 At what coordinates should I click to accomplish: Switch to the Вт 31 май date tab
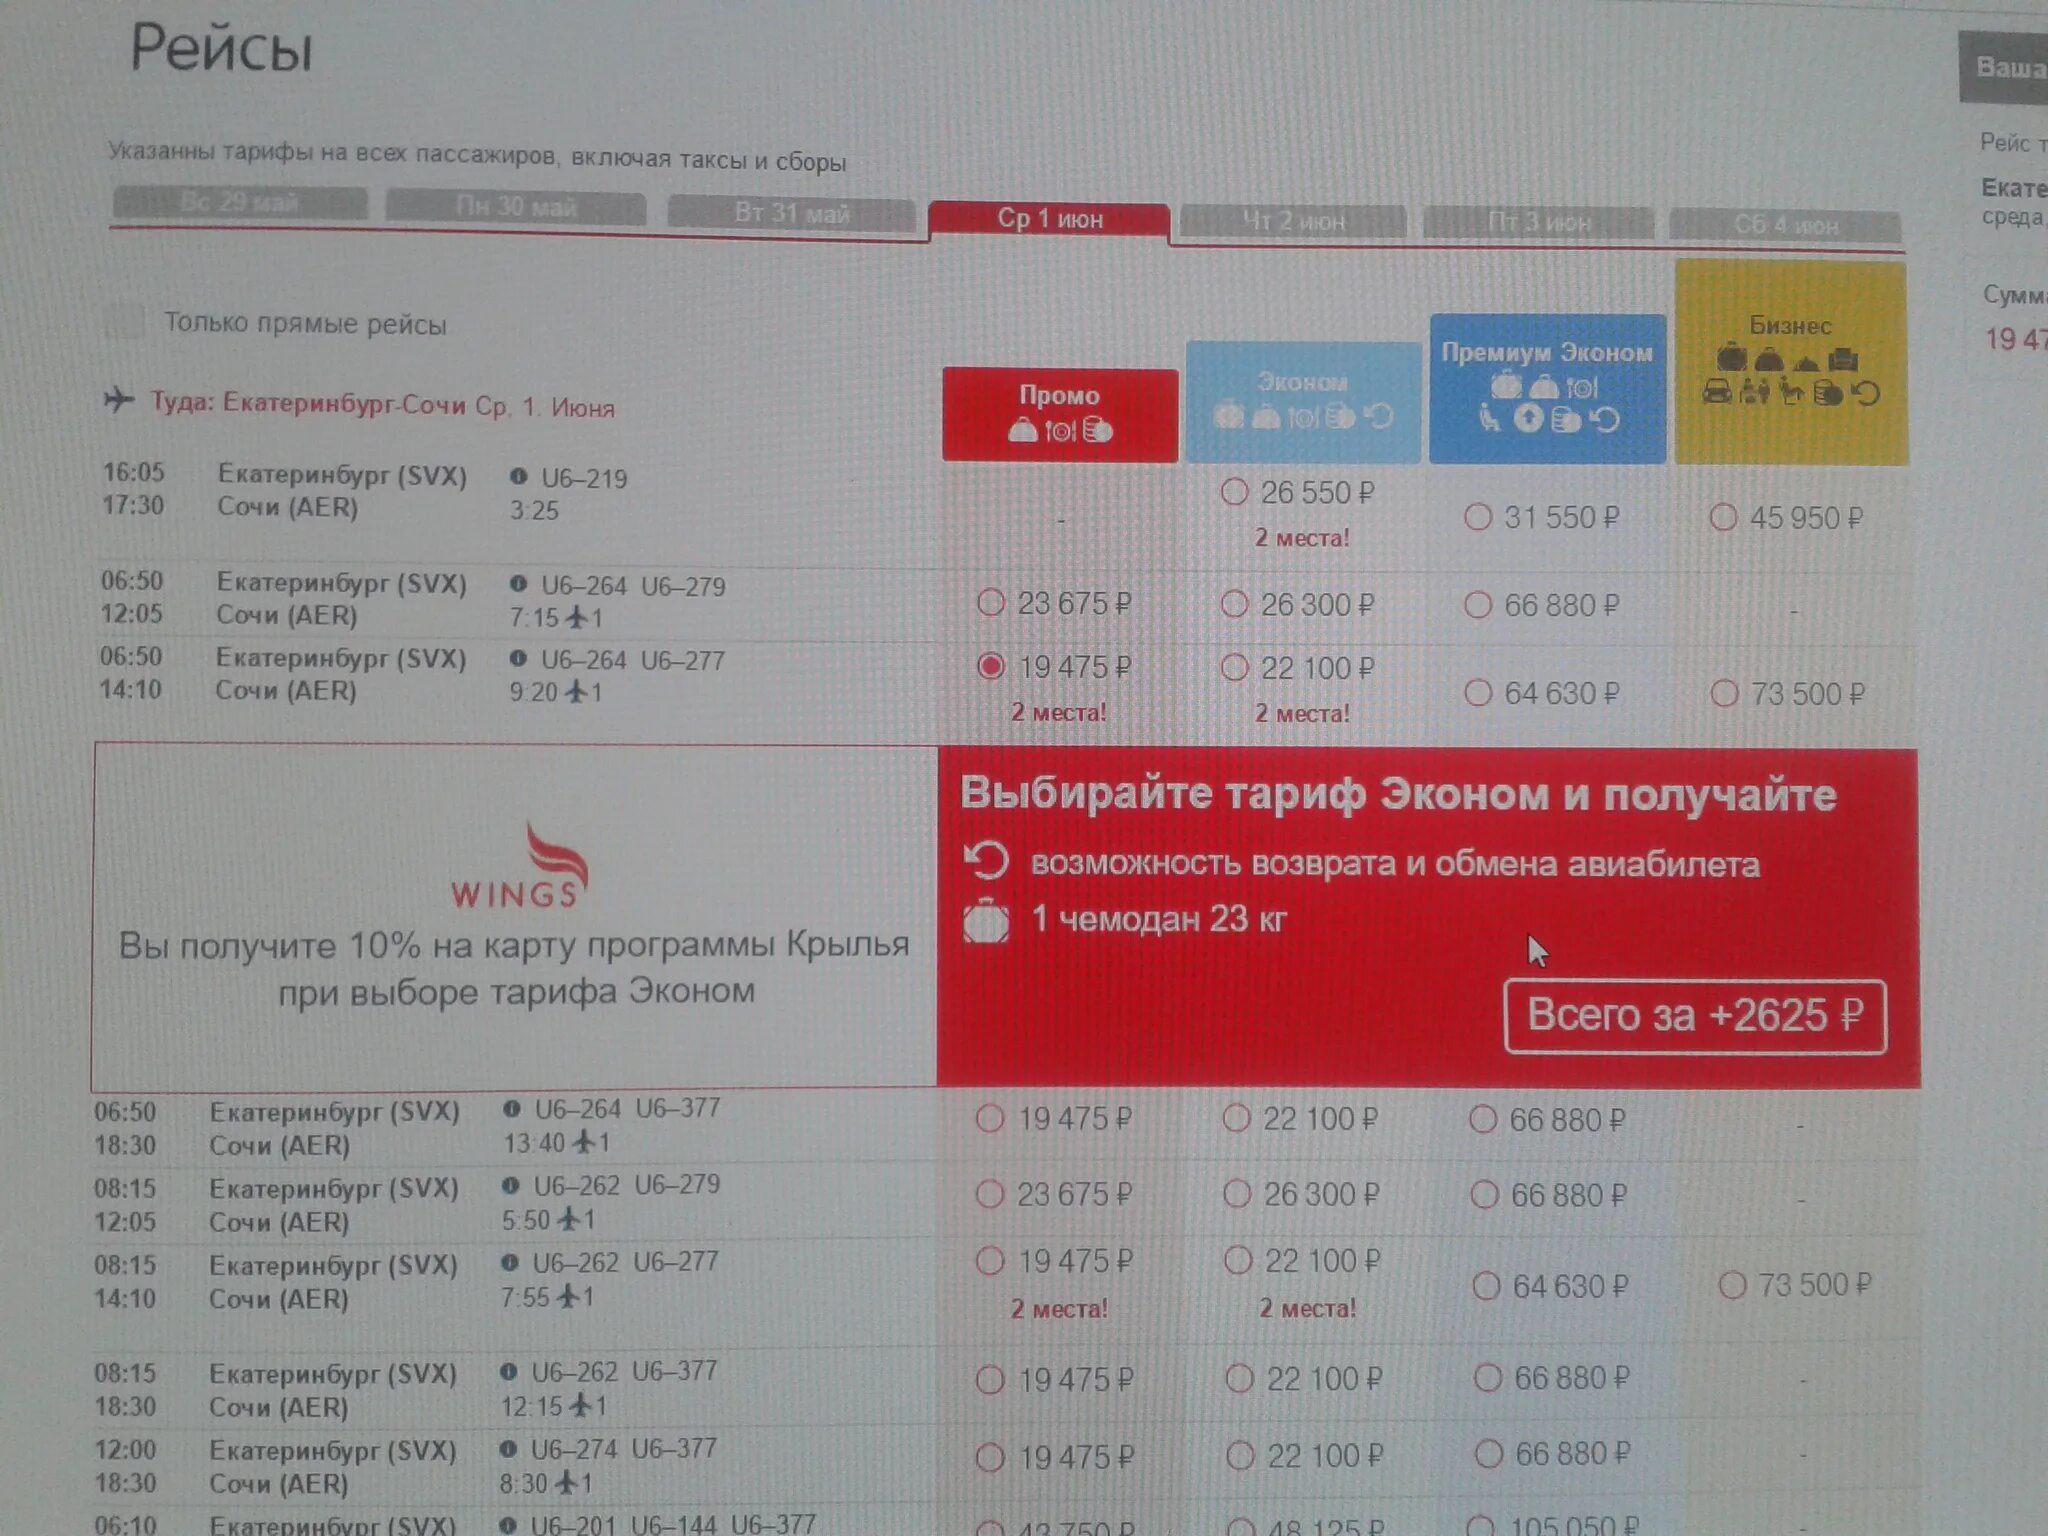coord(791,213)
